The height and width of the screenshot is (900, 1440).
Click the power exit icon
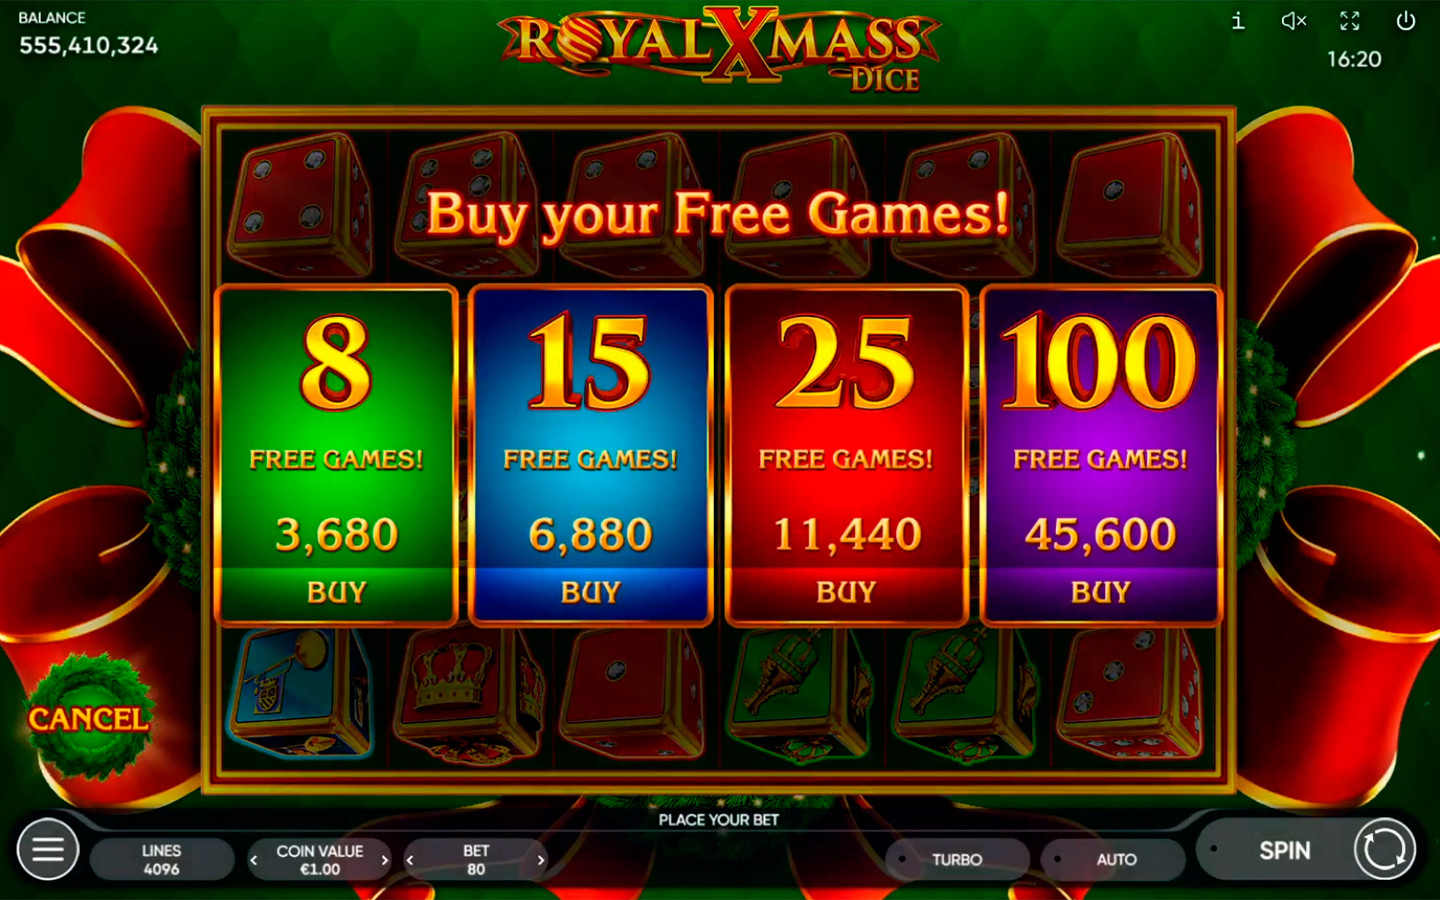click(x=1406, y=21)
